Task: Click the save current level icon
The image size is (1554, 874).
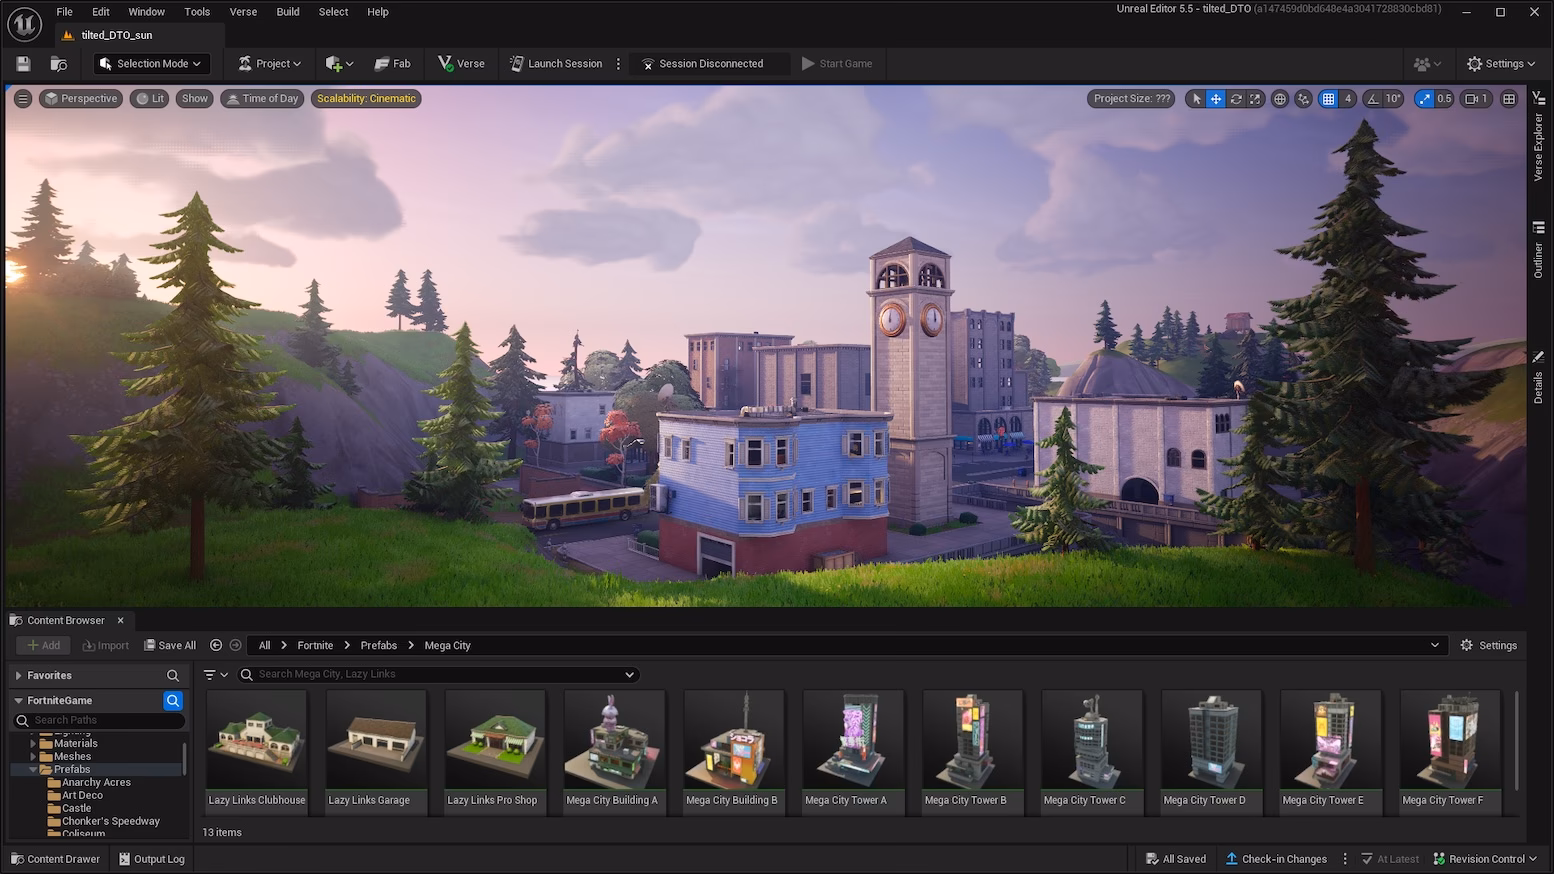Action: click(23, 64)
